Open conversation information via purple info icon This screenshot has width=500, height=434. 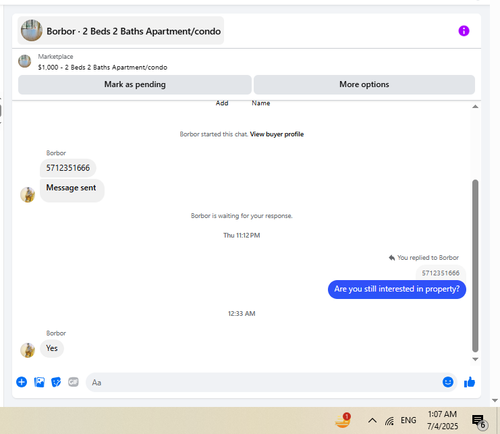[x=464, y=31]
